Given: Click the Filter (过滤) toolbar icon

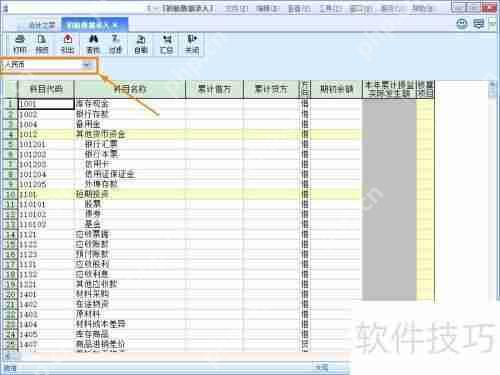Looking at the screenshot, I should pos(115,44).
